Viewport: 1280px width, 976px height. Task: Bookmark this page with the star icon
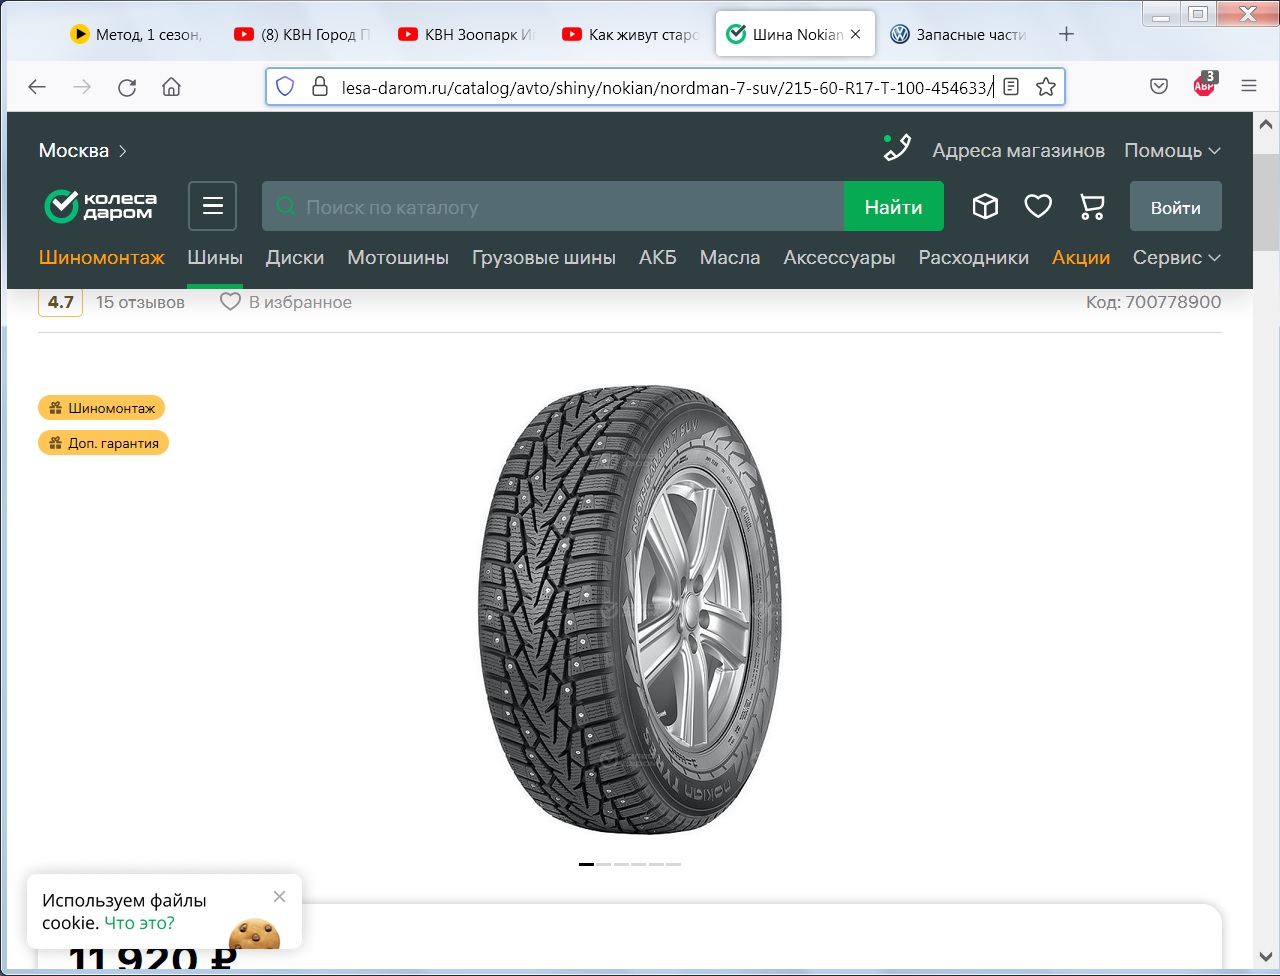[1046, 87]
